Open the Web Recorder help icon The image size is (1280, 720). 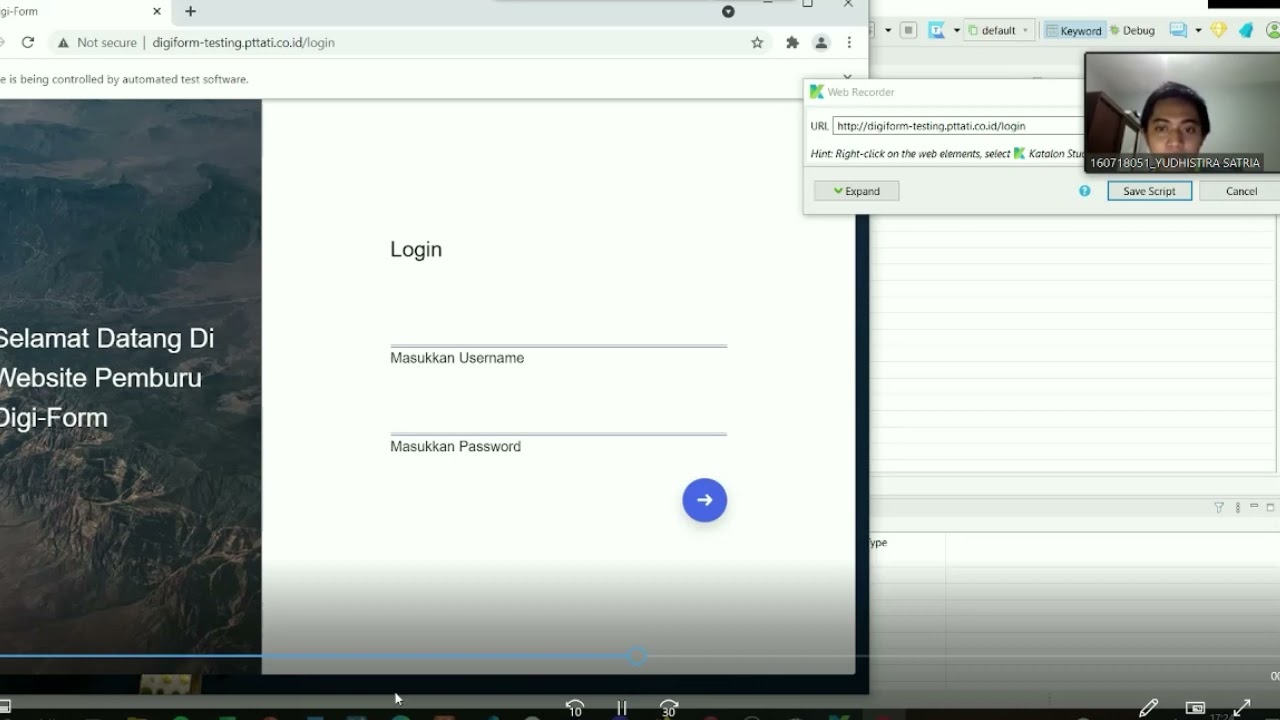1085,191
